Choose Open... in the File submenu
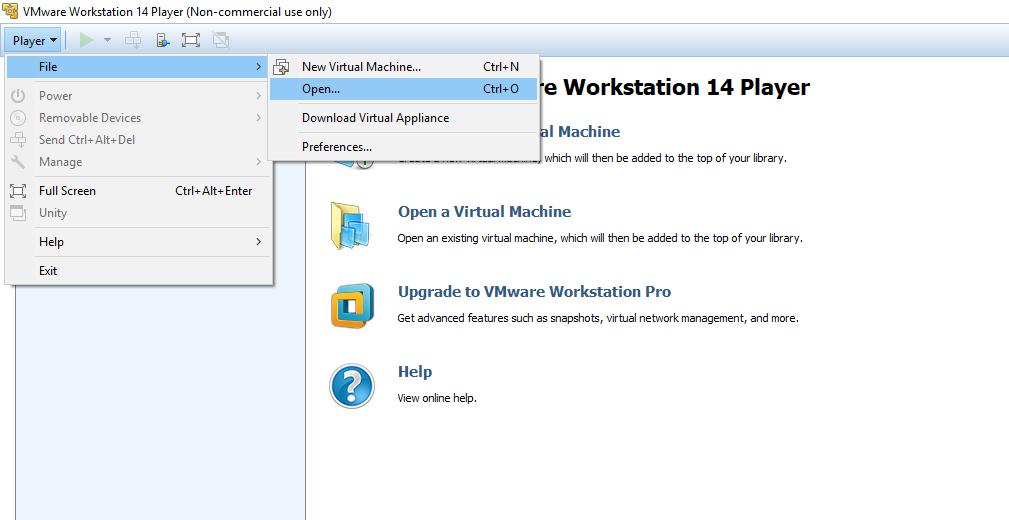1009x520 pixels. click(x=403, y=89)
